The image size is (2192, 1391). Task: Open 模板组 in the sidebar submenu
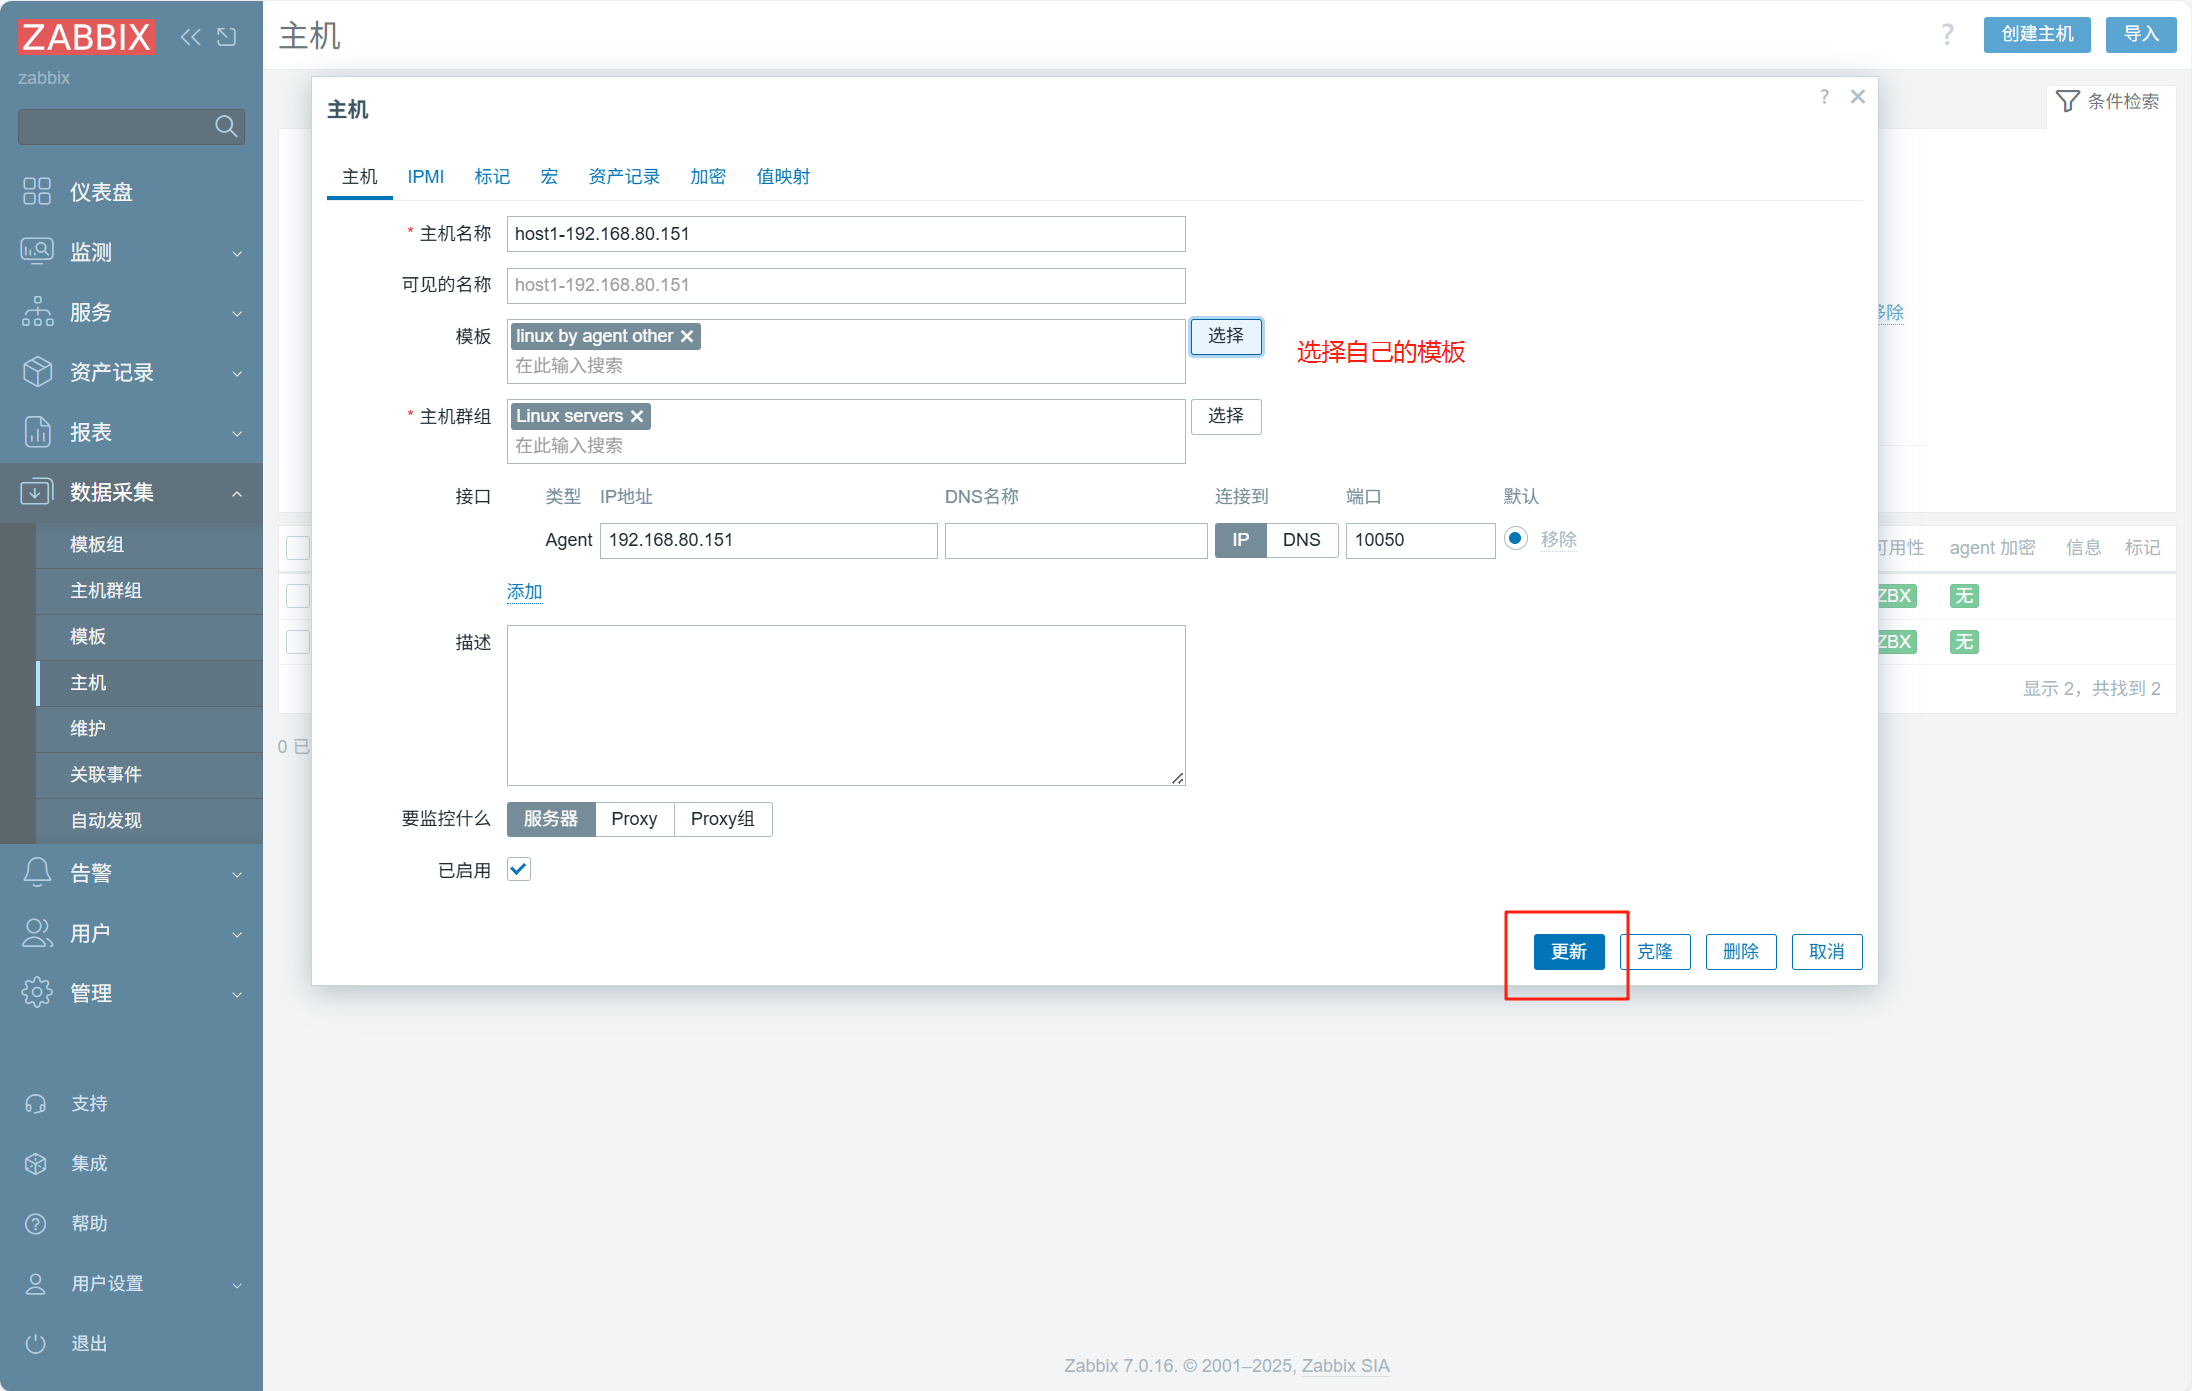tap(150, 544)
